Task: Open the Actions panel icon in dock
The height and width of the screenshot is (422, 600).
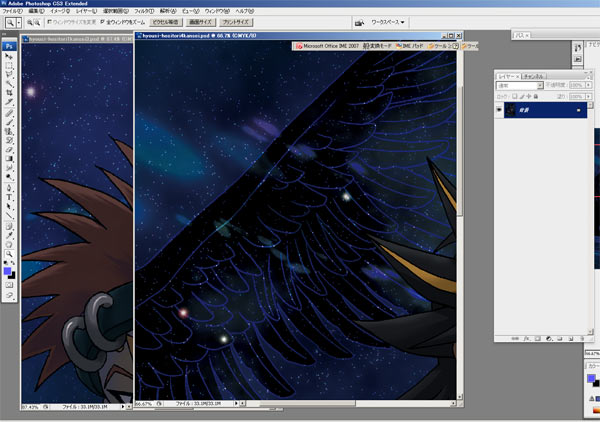Action: [x=578, y=59]
